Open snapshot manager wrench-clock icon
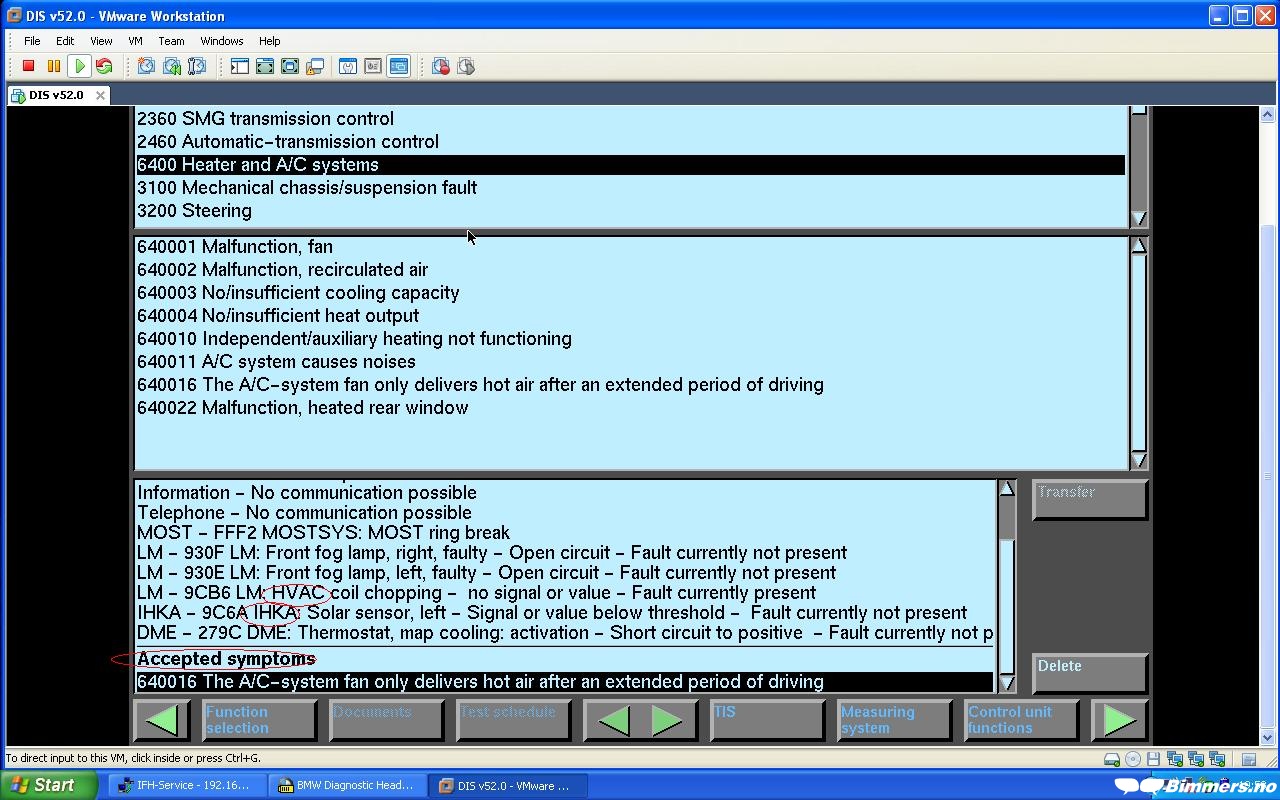The width and height of the screenshot is (1280, 800). coord(197,66)
